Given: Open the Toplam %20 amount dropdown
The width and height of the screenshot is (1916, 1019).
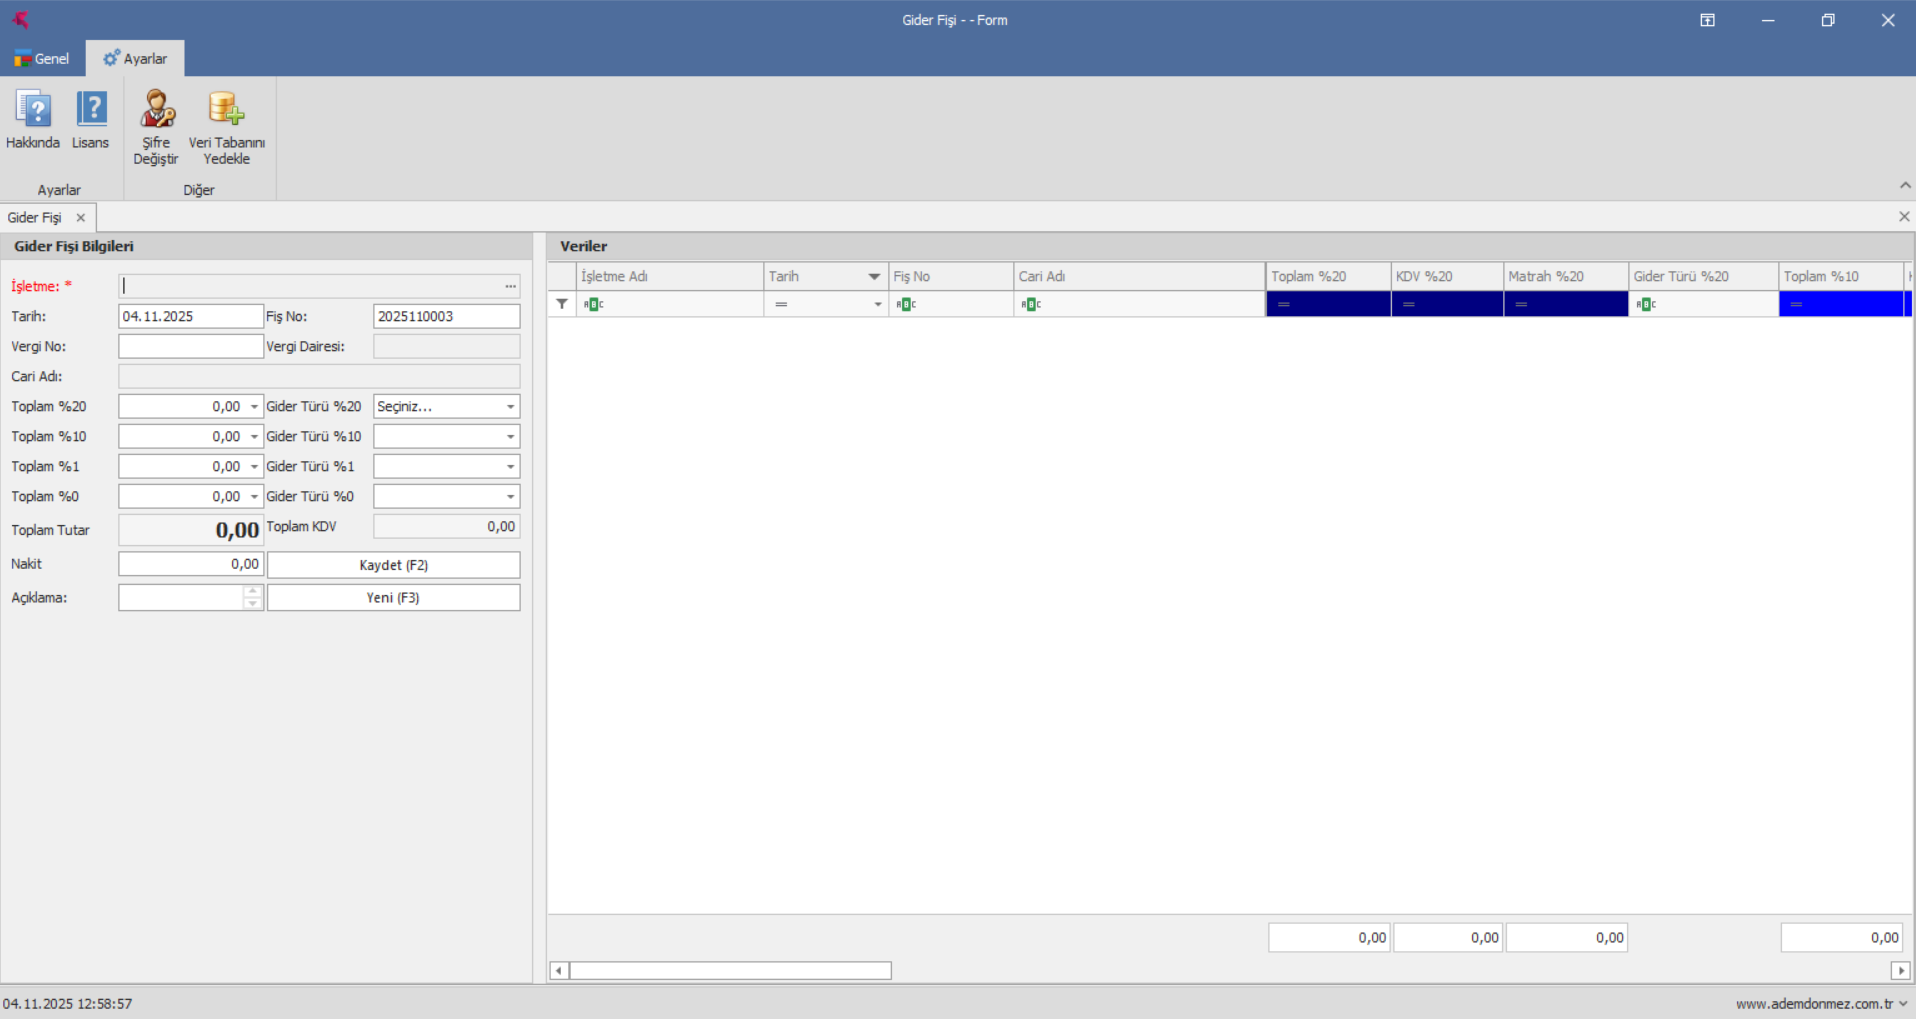Looking at the screenshot, I should click(254, 407).
